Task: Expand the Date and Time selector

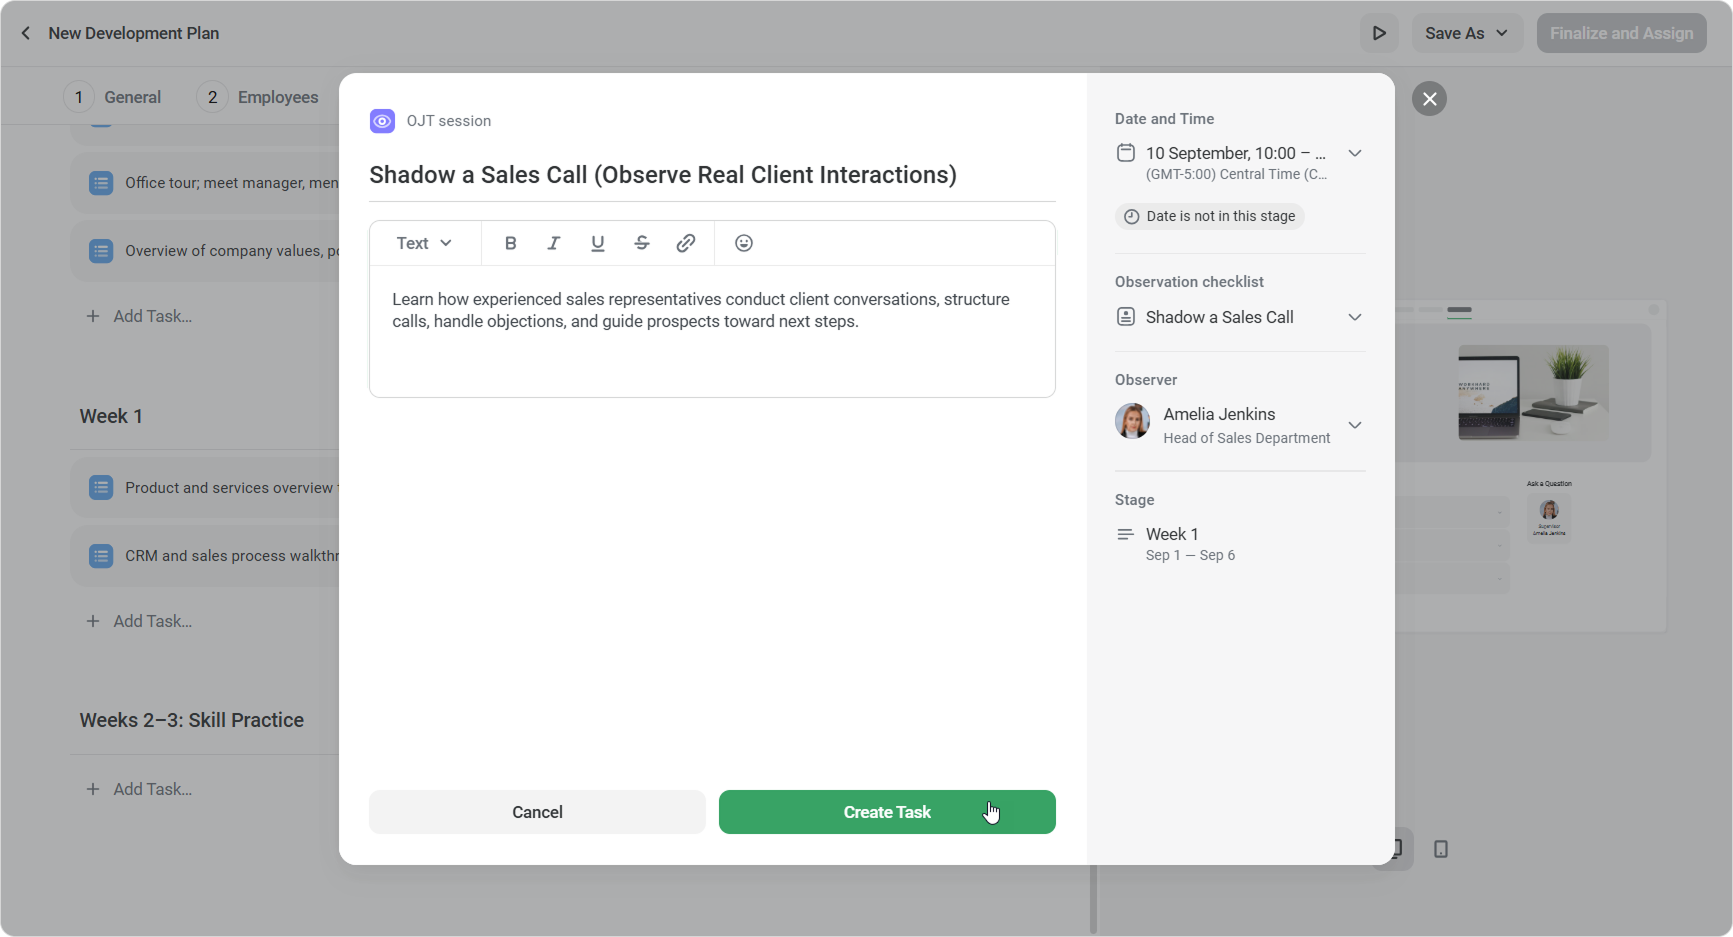Action: click(x=1354, y=153)
